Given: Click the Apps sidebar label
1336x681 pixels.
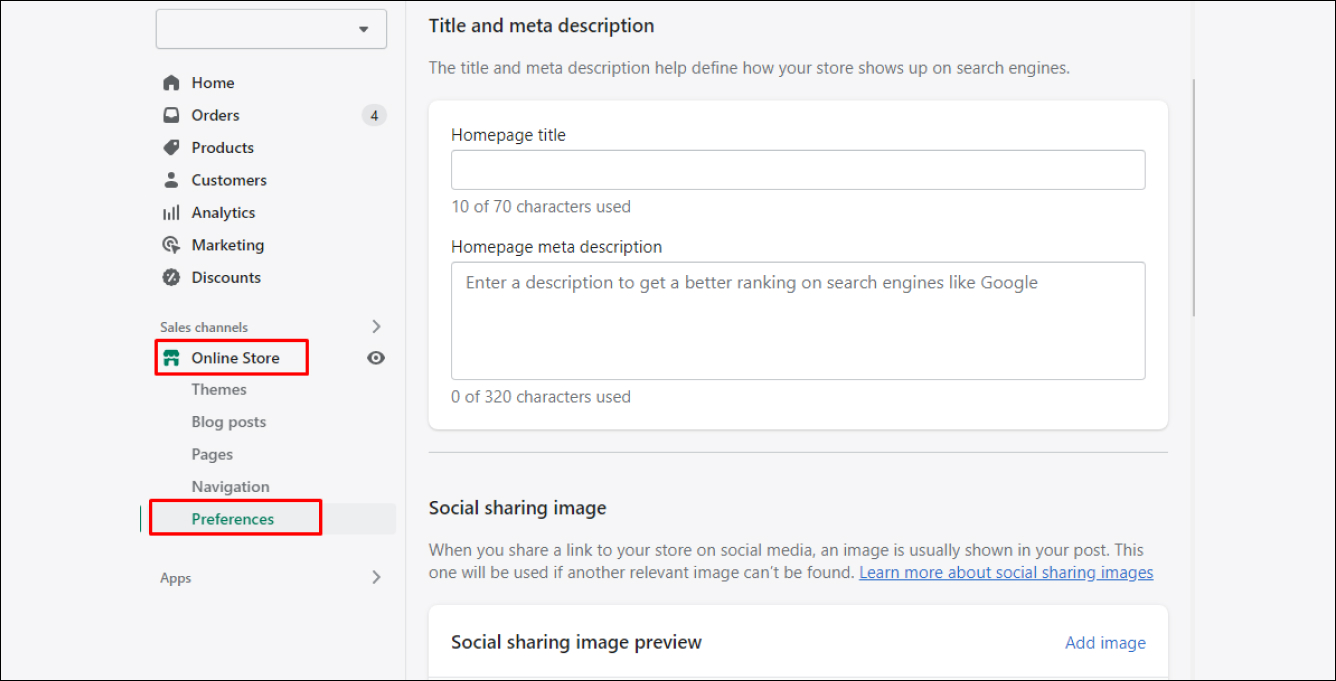Looking at the screenshot, I should (x=175, y=578).
